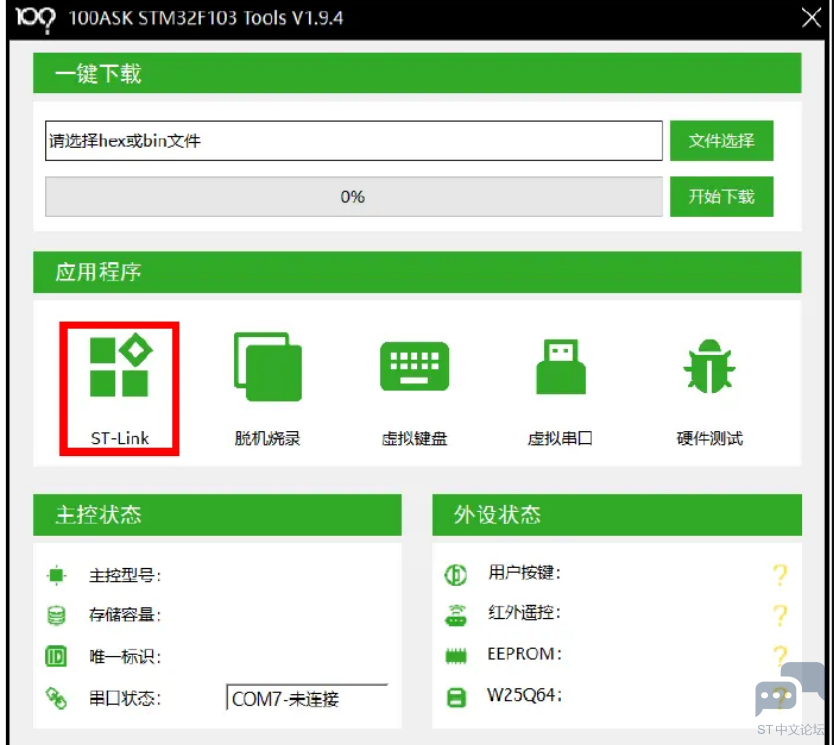Click the storage icon beside W25Q64
834x745 pixels.
click(x=456, y=697)
